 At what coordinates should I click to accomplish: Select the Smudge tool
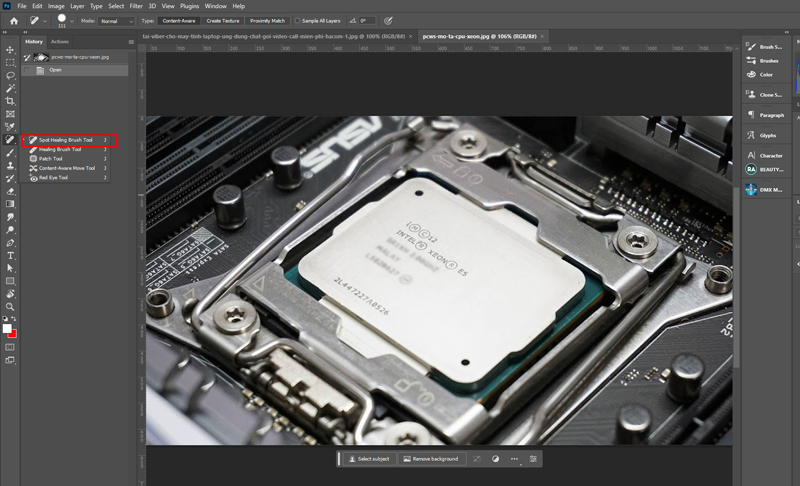coord(10,217)
